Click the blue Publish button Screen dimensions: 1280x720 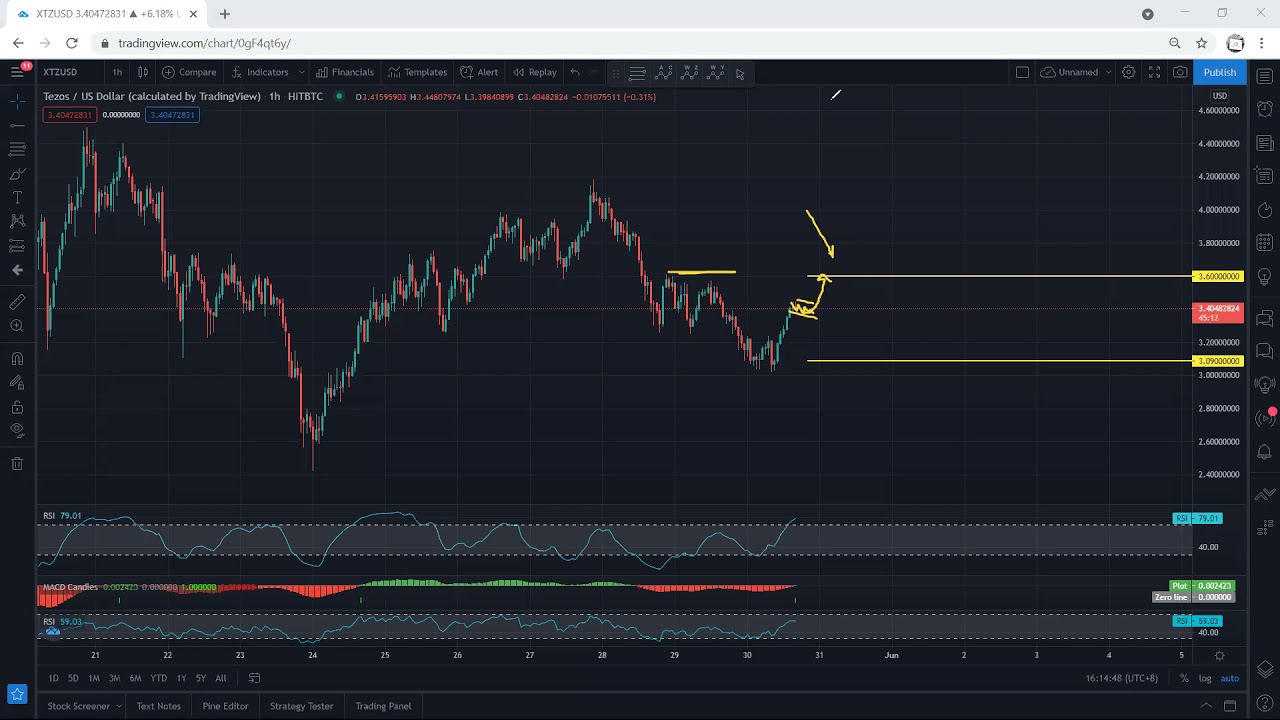pyautogui.click(x=1220, y=72)
